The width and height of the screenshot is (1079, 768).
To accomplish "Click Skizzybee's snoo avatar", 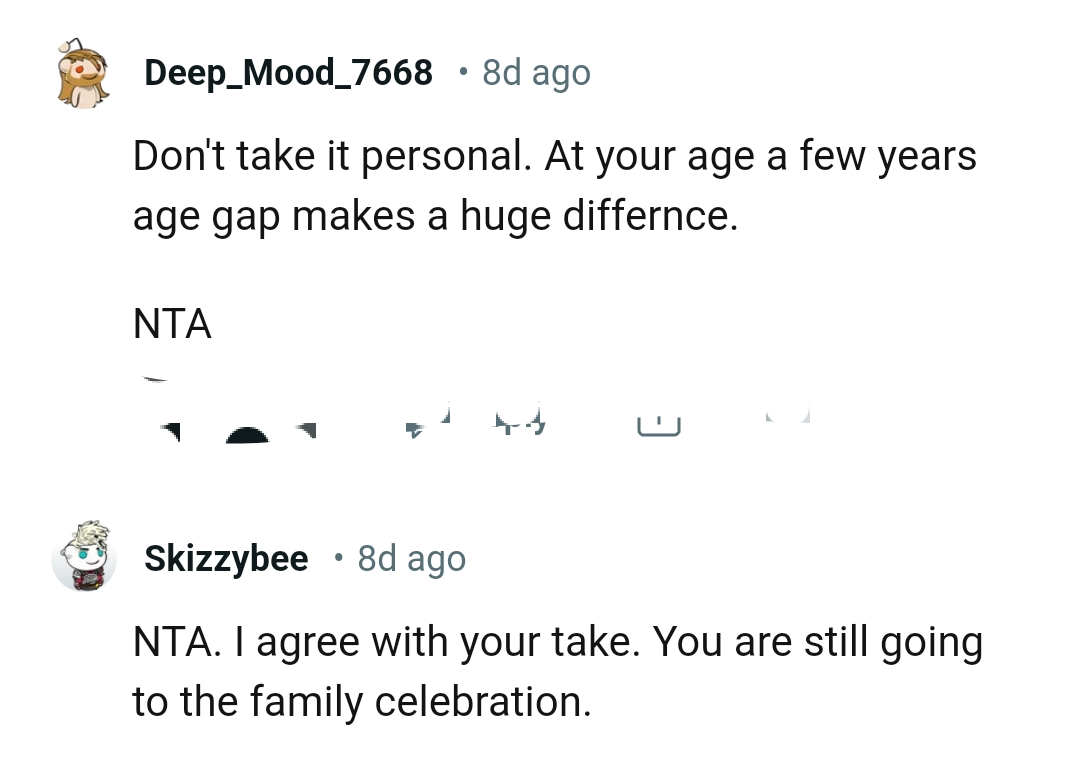I will click(x=85, y=558).
